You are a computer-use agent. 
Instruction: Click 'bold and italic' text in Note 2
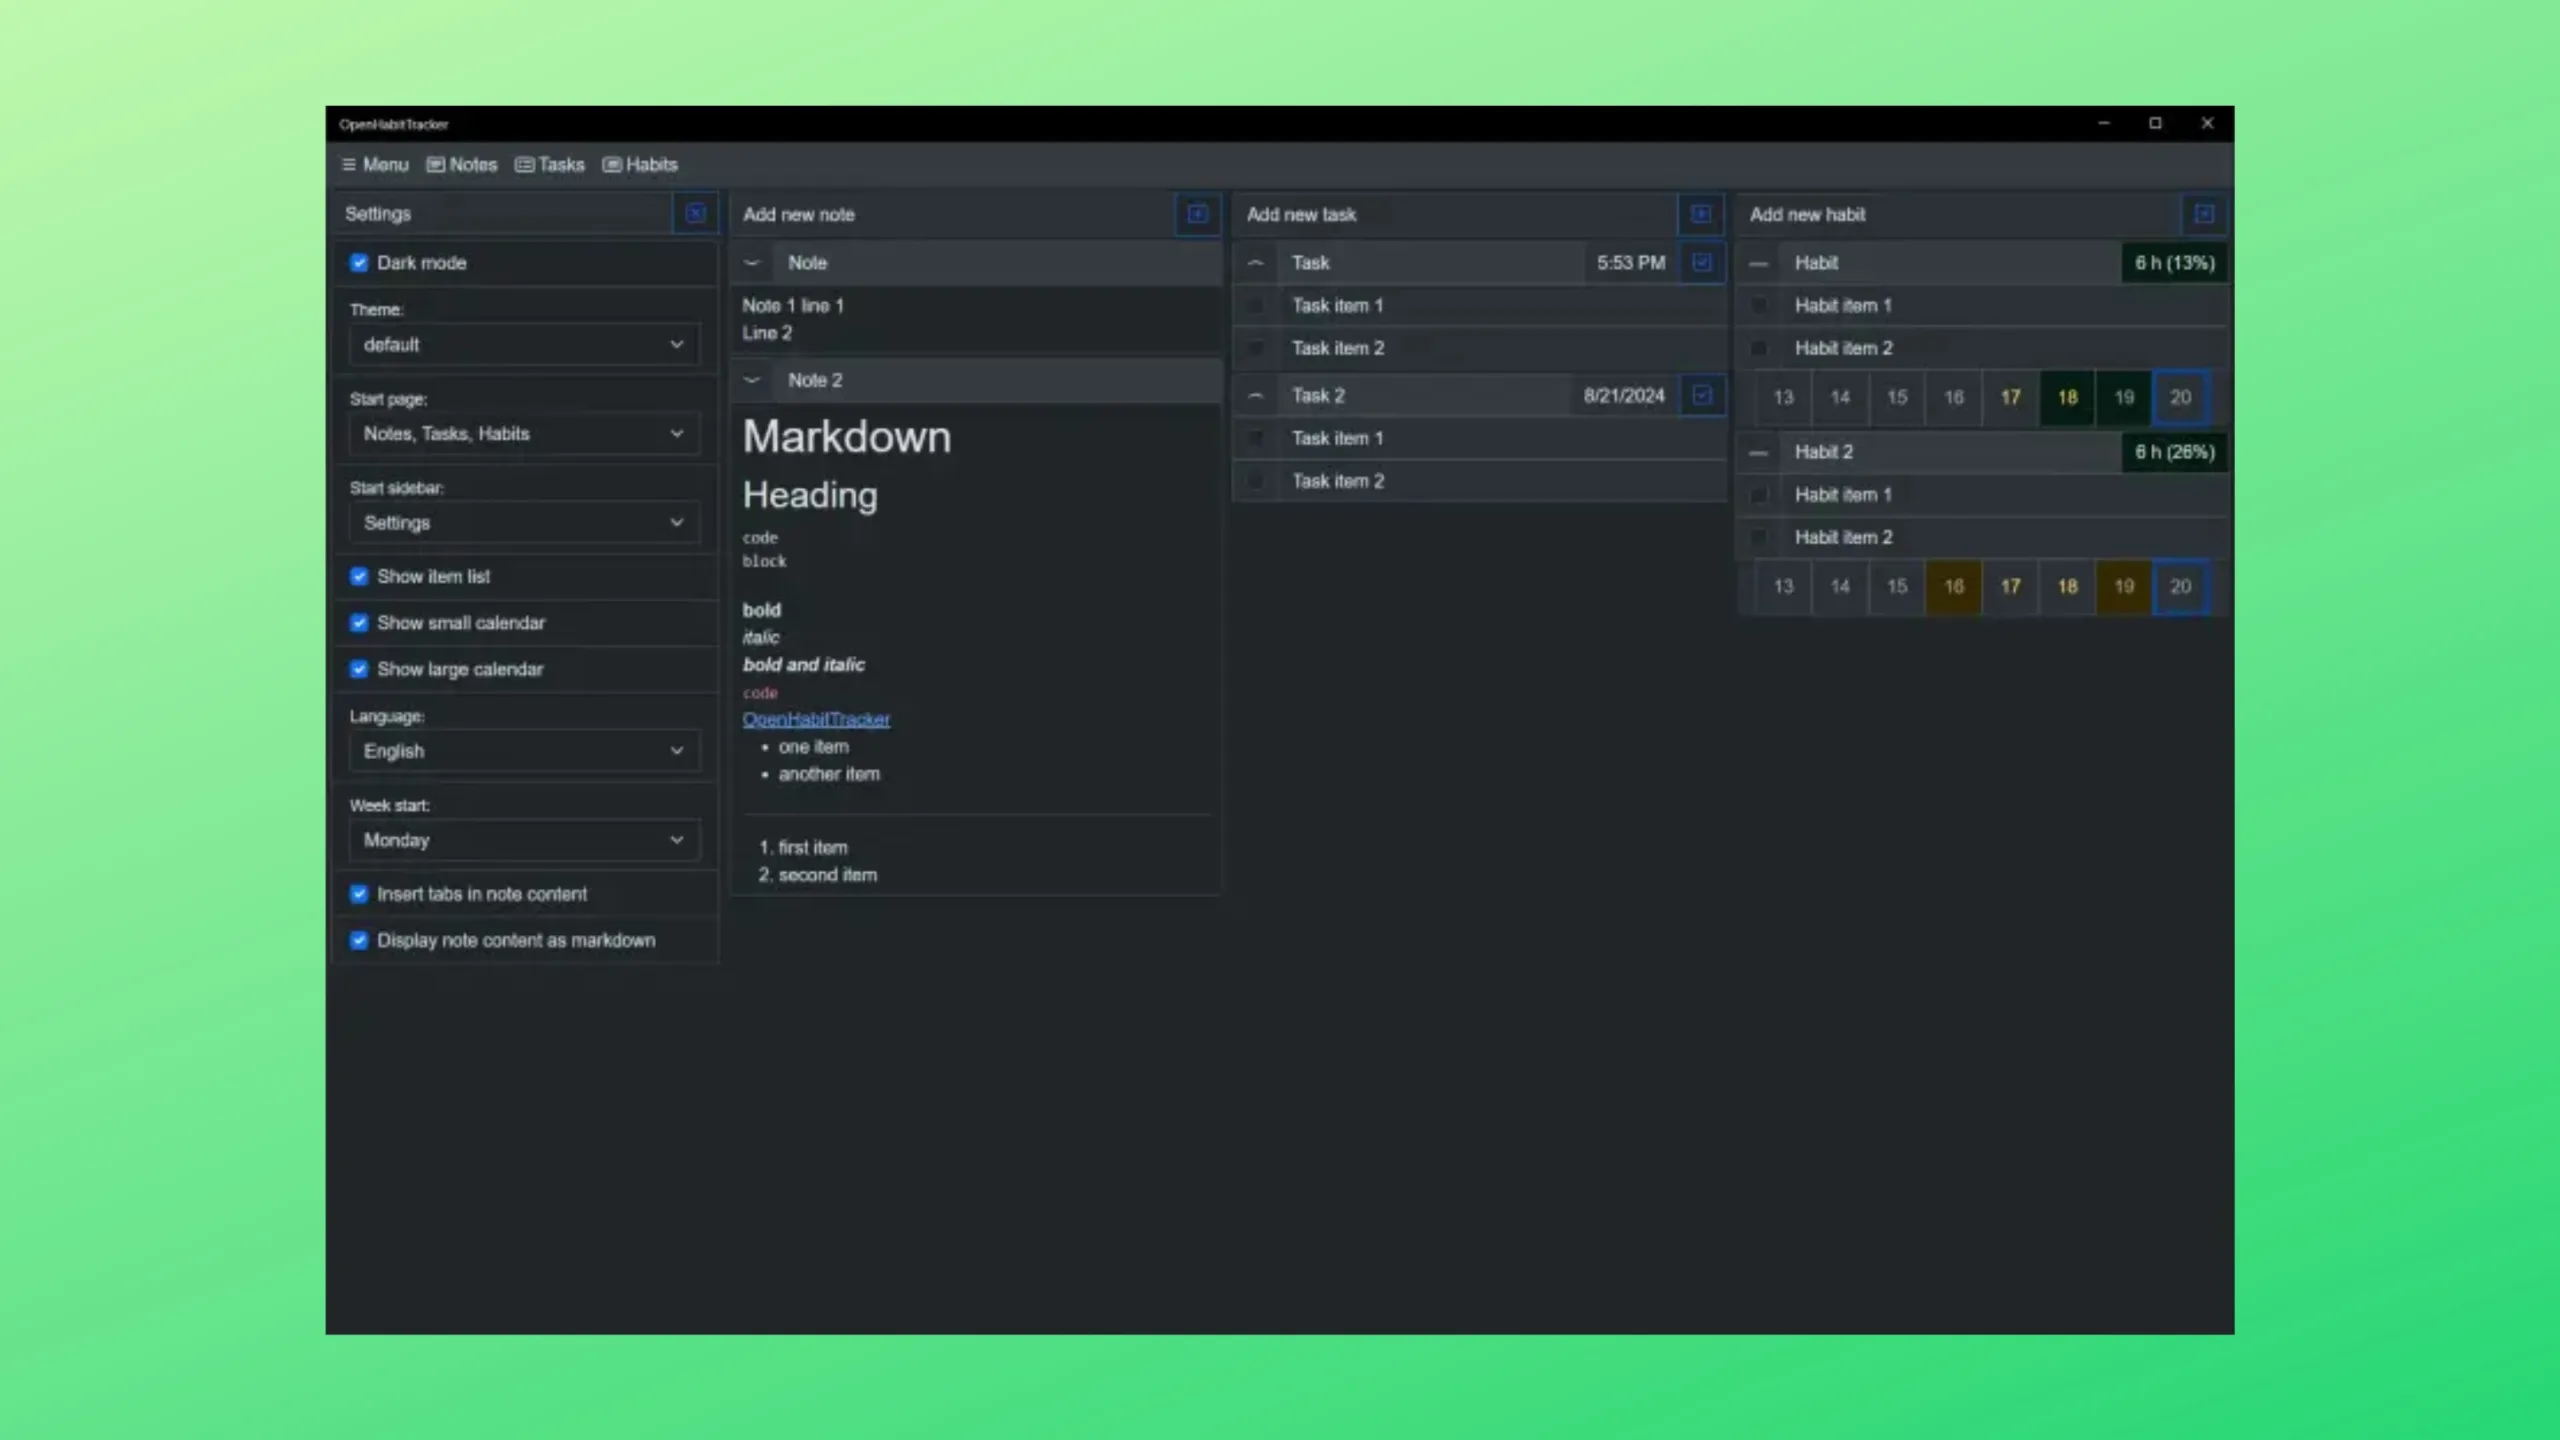(x=804, y=665)
